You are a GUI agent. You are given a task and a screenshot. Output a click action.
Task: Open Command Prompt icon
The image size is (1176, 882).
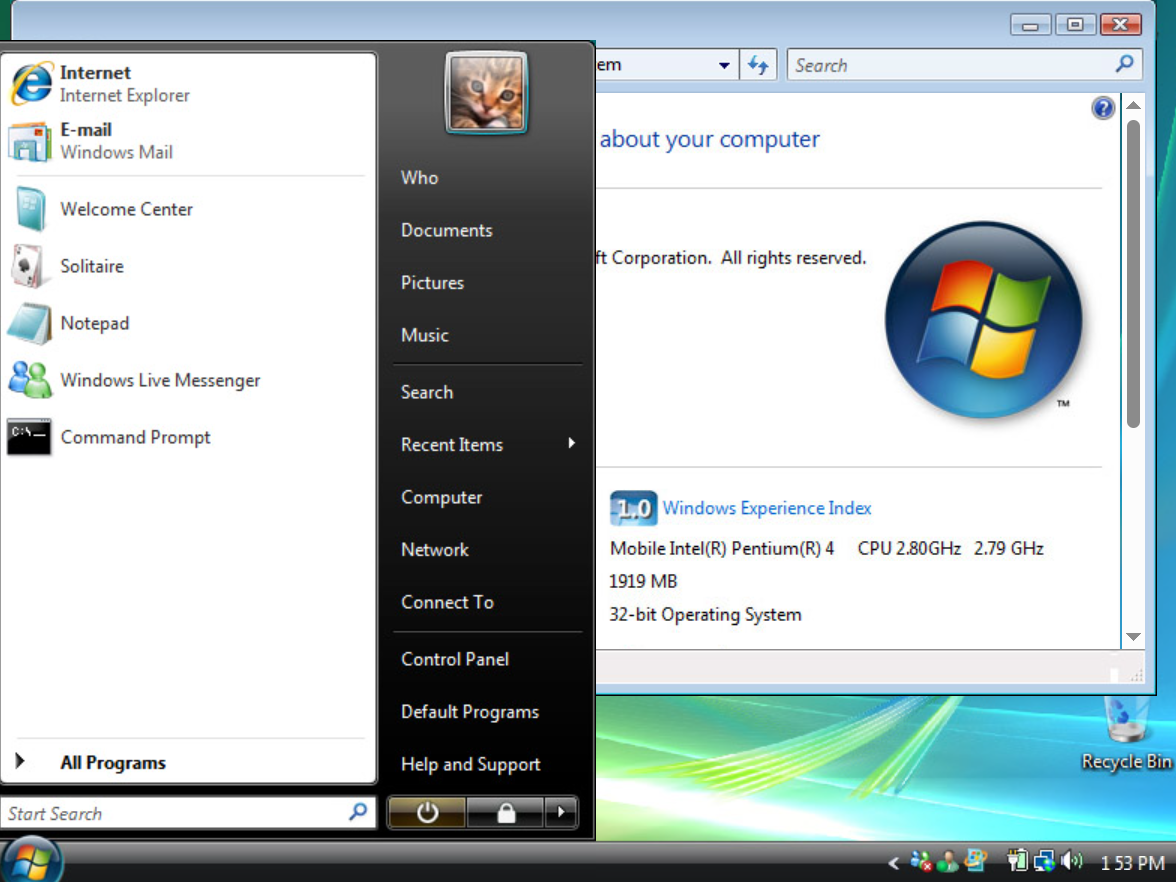(x=29, y=436)
